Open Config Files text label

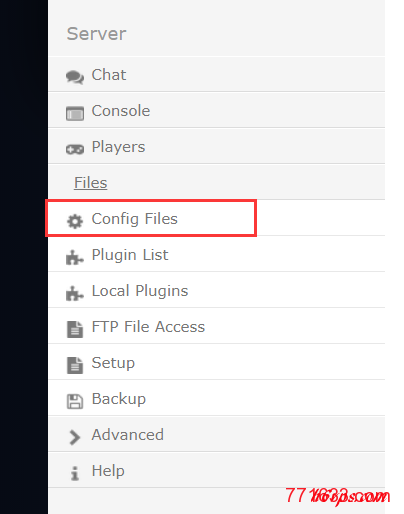(x=135, y=219)
